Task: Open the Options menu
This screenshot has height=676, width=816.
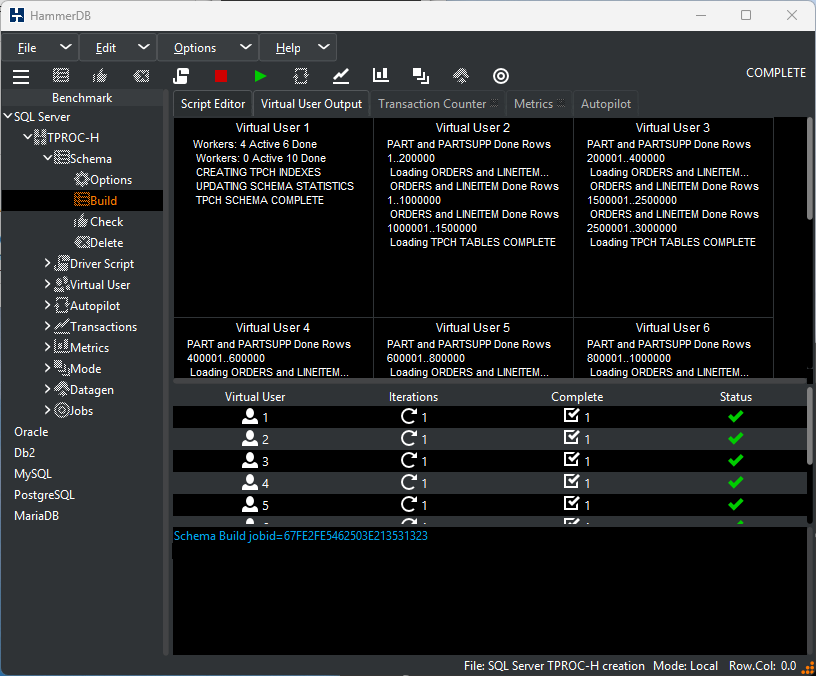Action: click(195, 48)
